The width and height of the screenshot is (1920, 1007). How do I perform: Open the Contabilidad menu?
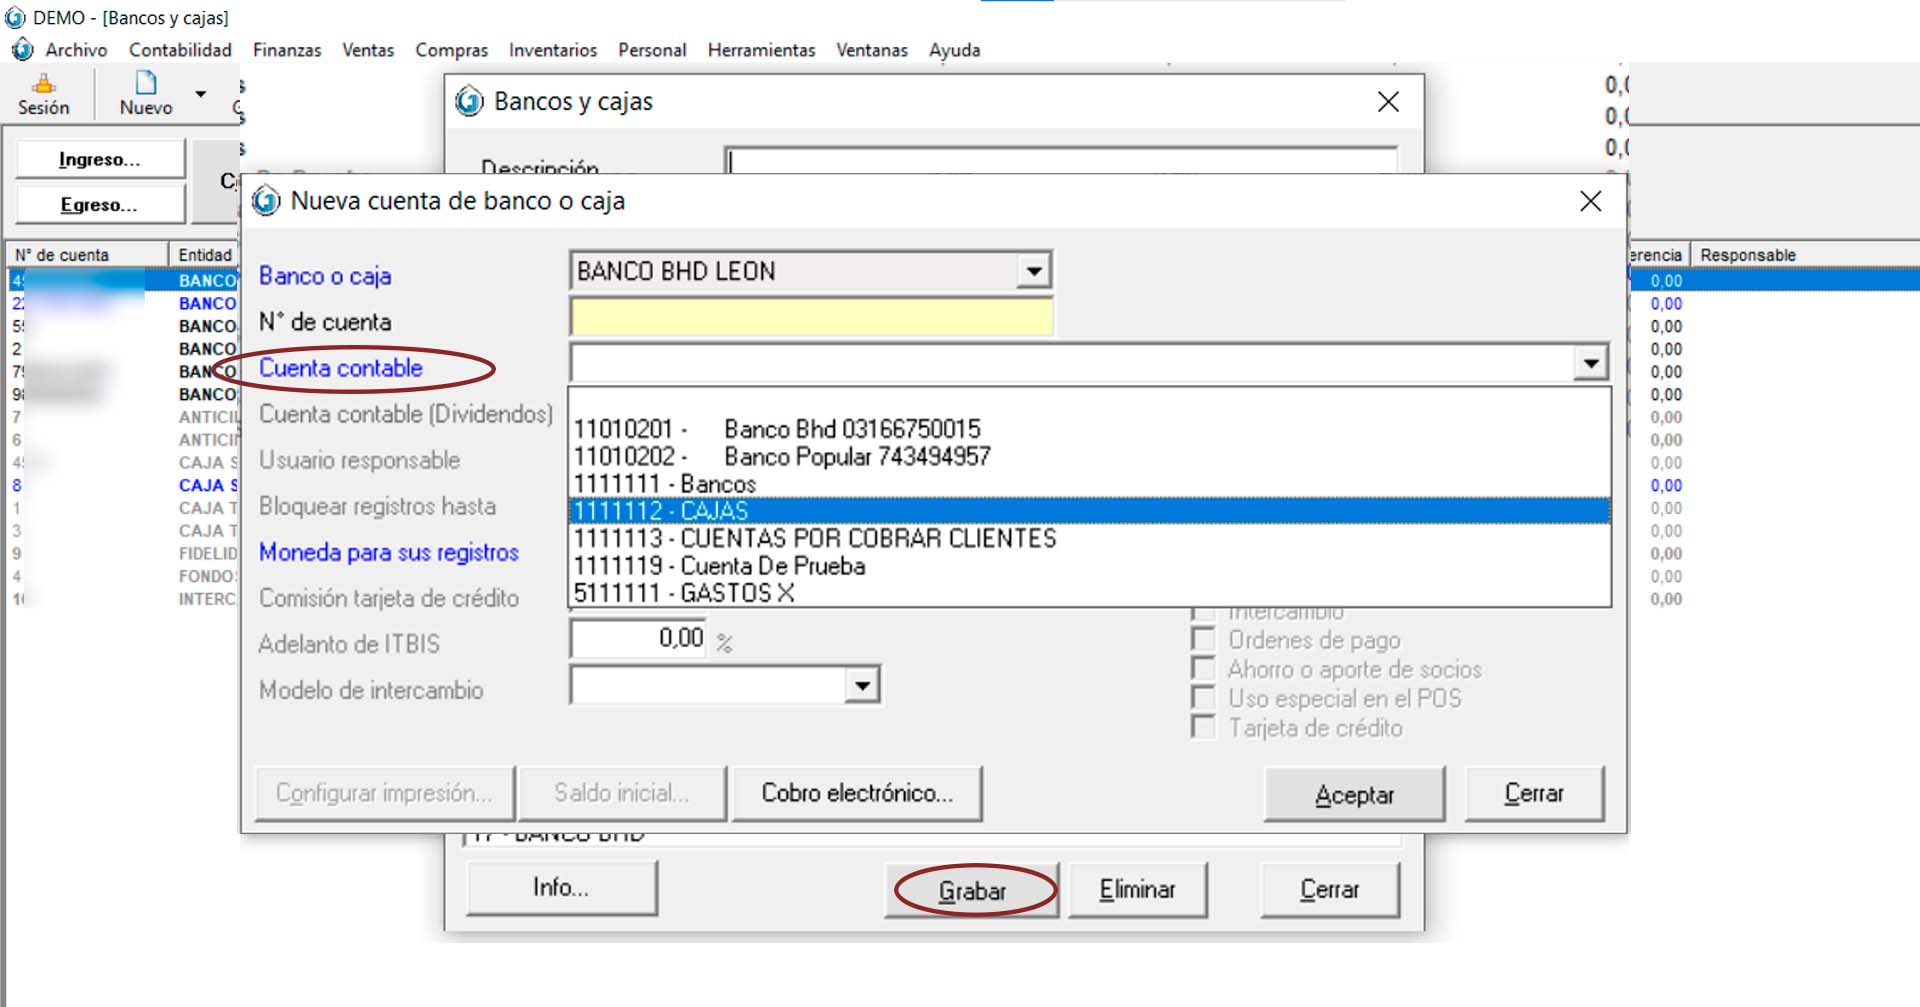point(180,50)
